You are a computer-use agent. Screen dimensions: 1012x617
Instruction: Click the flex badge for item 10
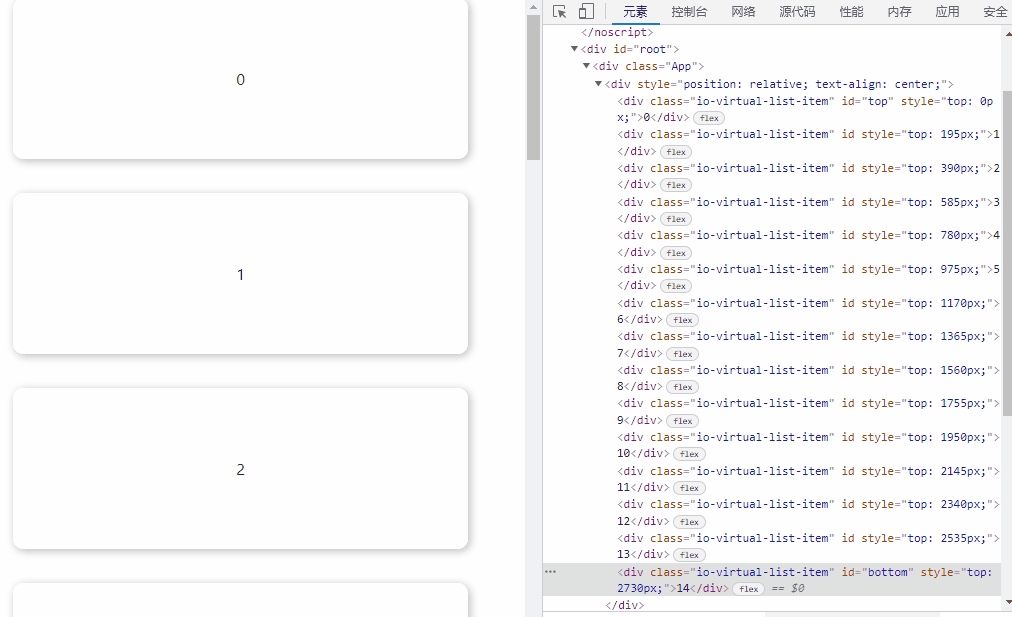pyautogui.click(x=689, y=454)
